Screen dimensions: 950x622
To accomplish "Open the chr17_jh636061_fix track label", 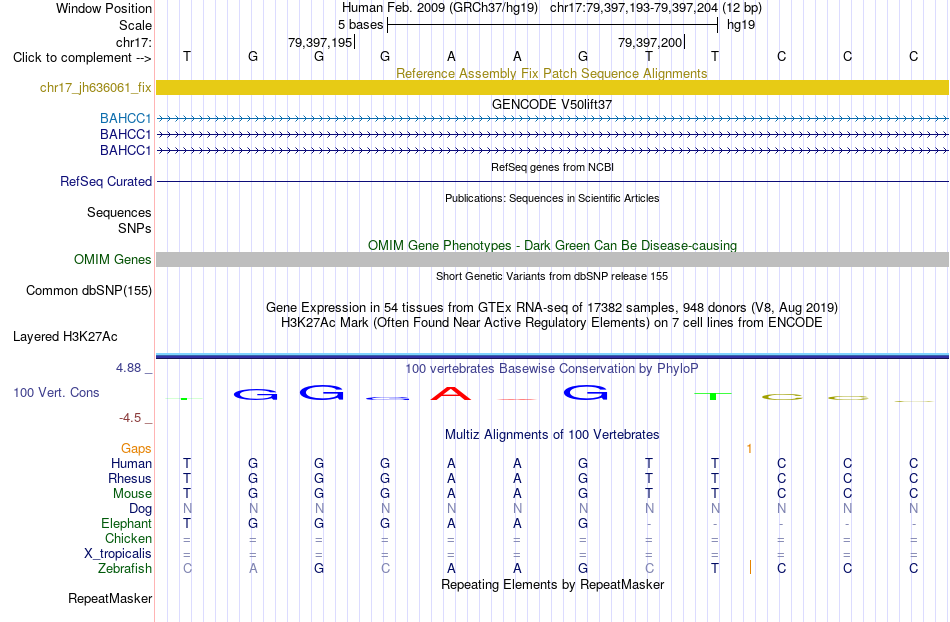I will [96, 87].
